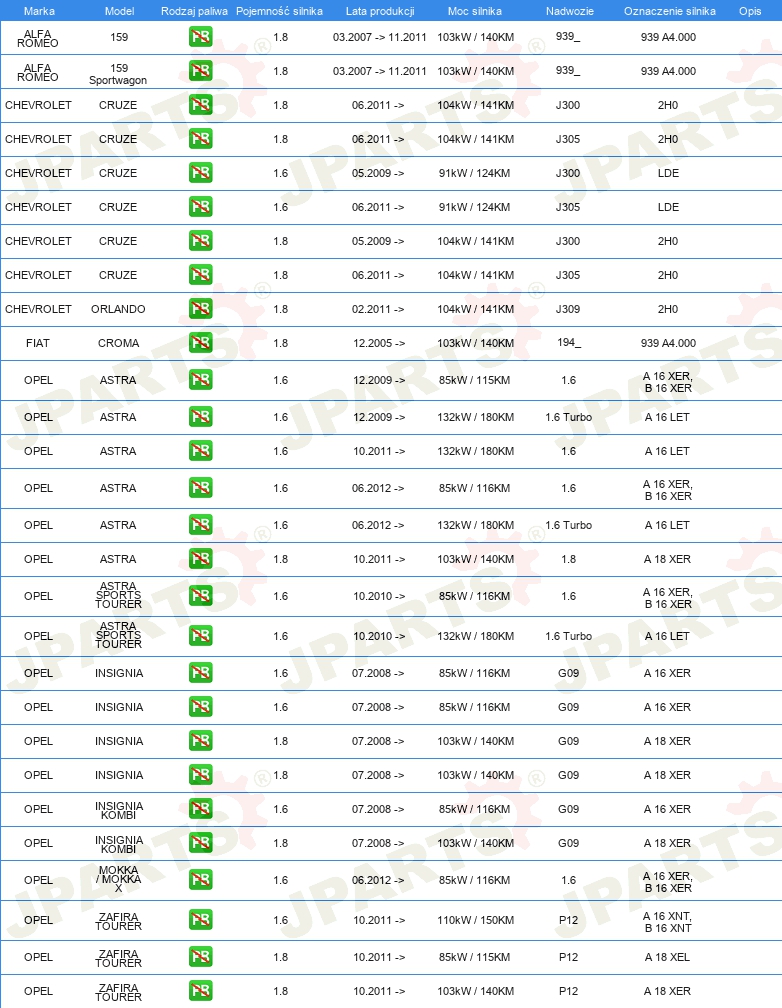Click the A 18 XEL engine code cell
782x1008 pixels.
668,957
